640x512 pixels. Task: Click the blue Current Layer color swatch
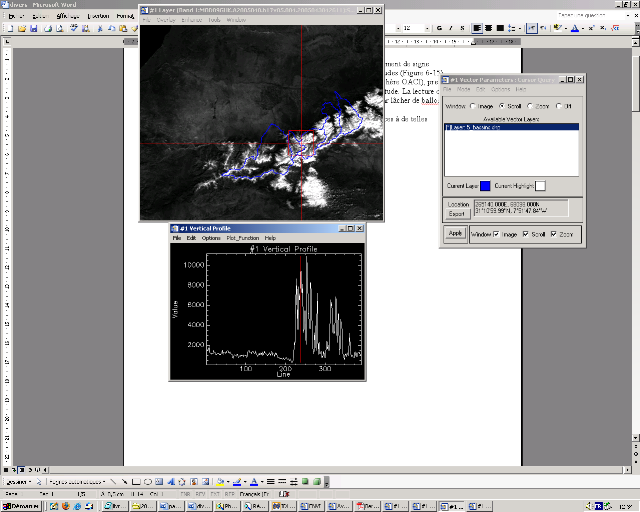point(485,185)
